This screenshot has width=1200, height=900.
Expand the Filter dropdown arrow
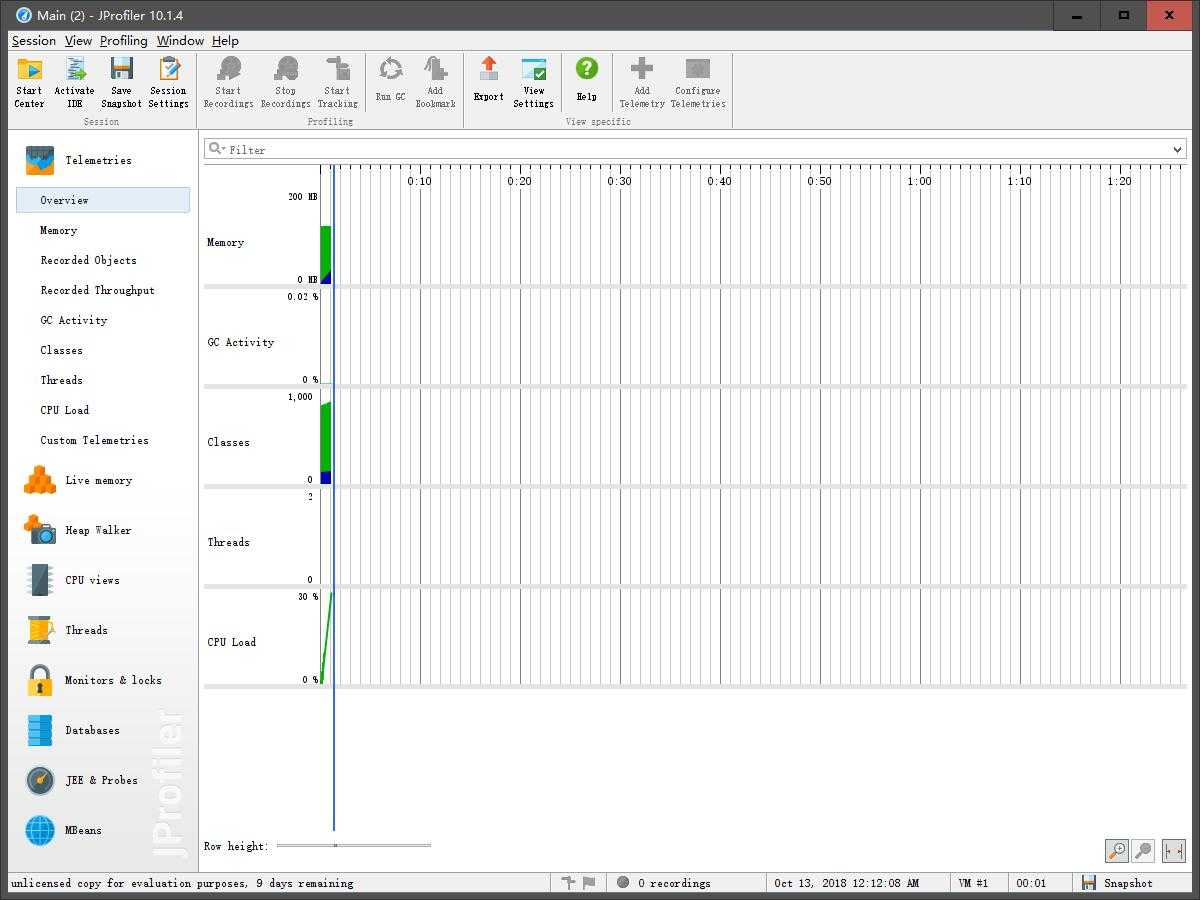(1177, 150)
